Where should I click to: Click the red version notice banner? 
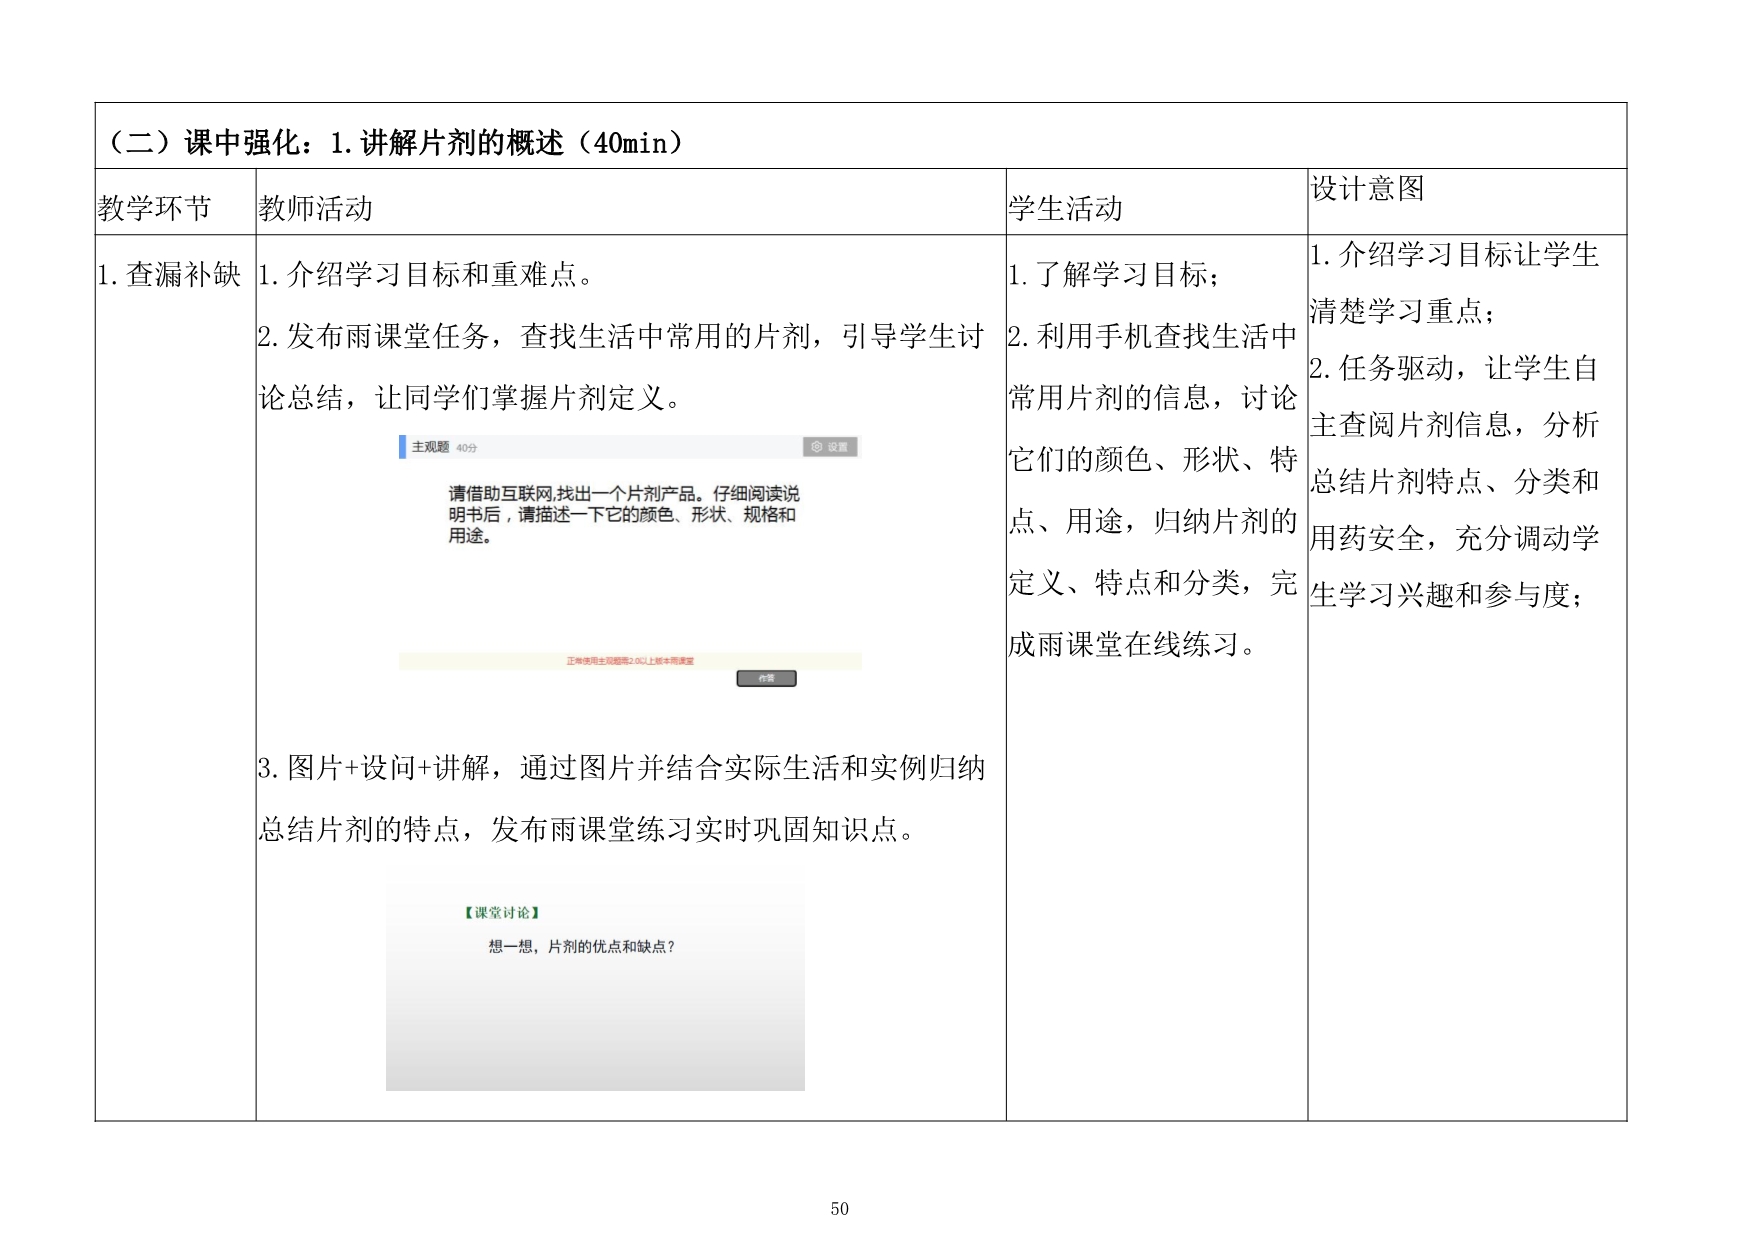click(630, 661)
